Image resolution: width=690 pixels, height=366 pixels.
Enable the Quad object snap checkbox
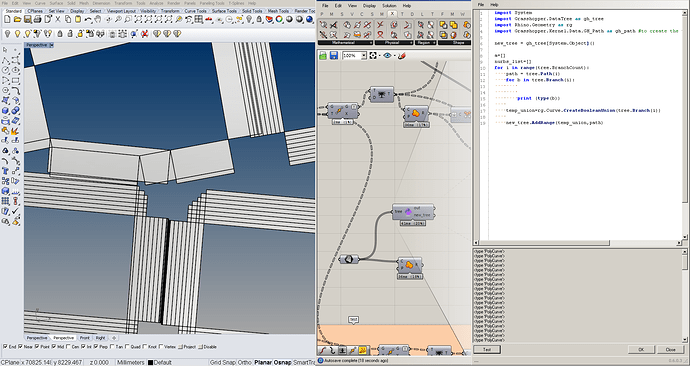(x=128, y=347)
